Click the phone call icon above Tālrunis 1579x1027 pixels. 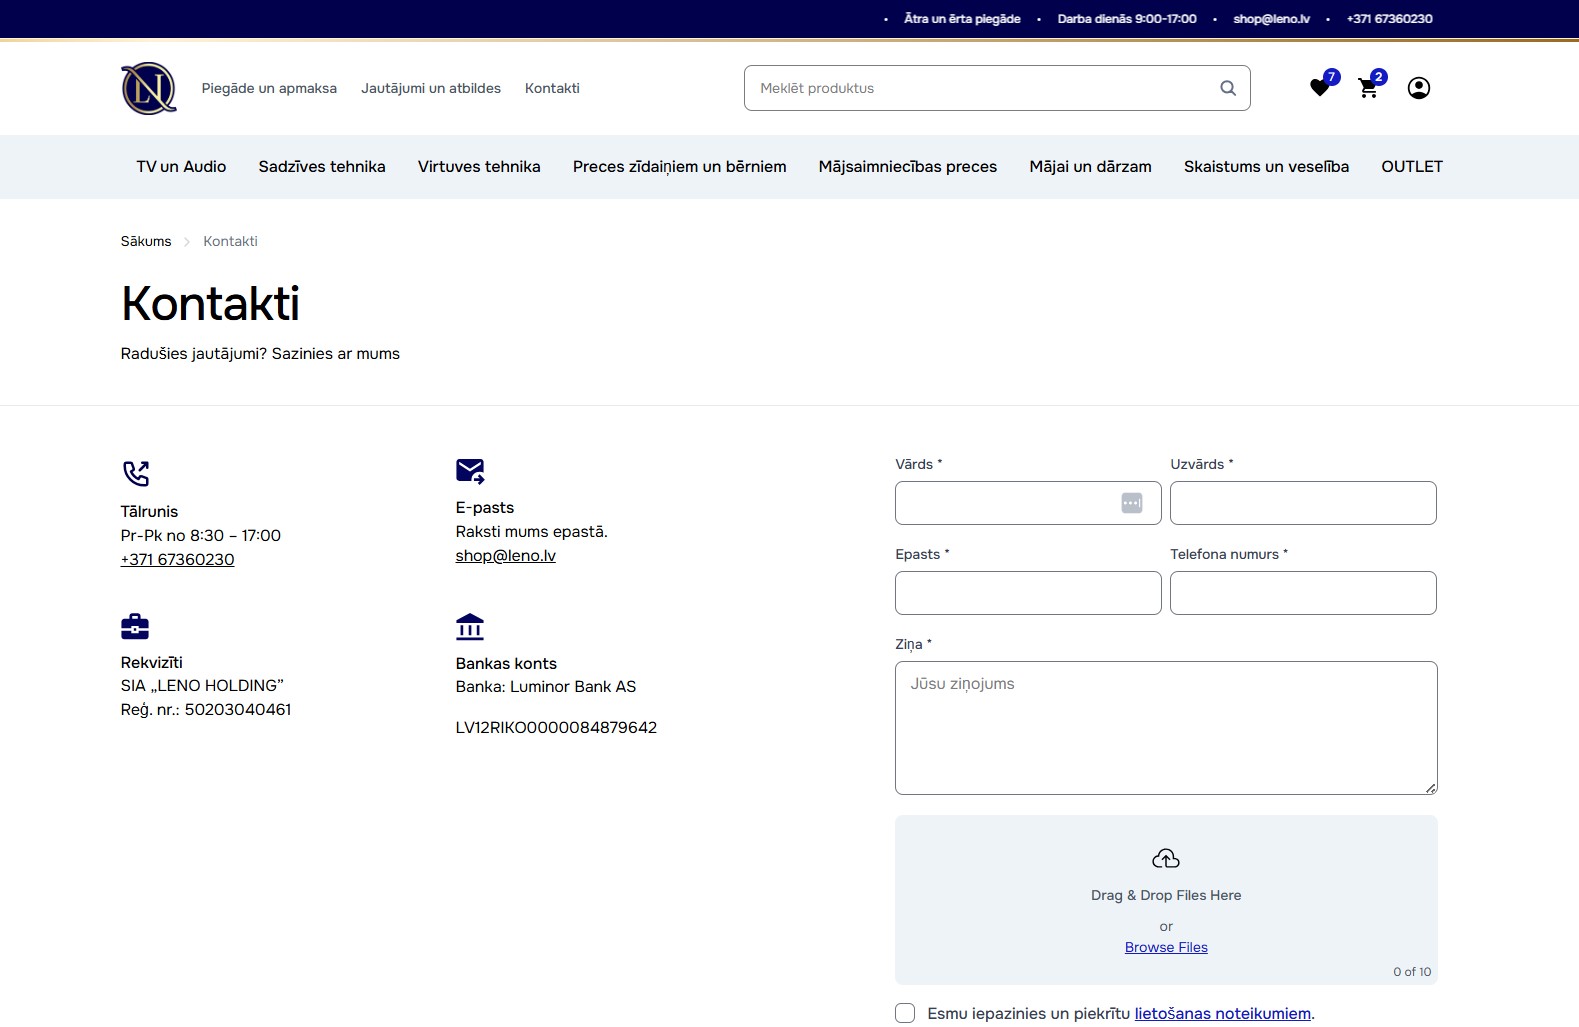coord(136,473)
